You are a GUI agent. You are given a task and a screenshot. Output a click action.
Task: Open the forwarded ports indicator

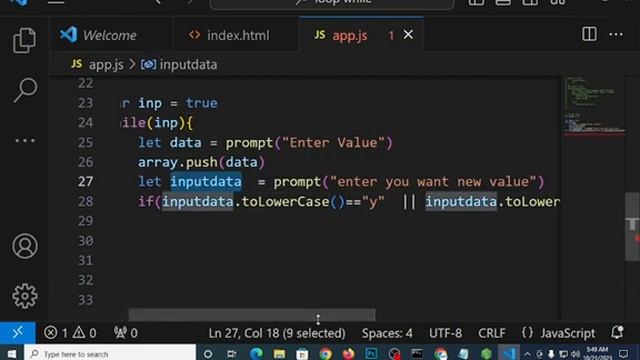(125, 333)
